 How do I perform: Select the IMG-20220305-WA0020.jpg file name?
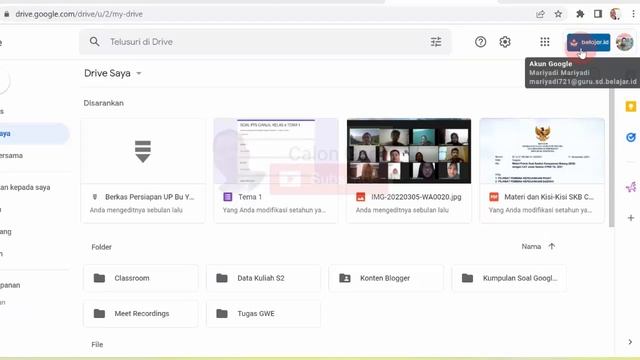[x=416, y=197]
